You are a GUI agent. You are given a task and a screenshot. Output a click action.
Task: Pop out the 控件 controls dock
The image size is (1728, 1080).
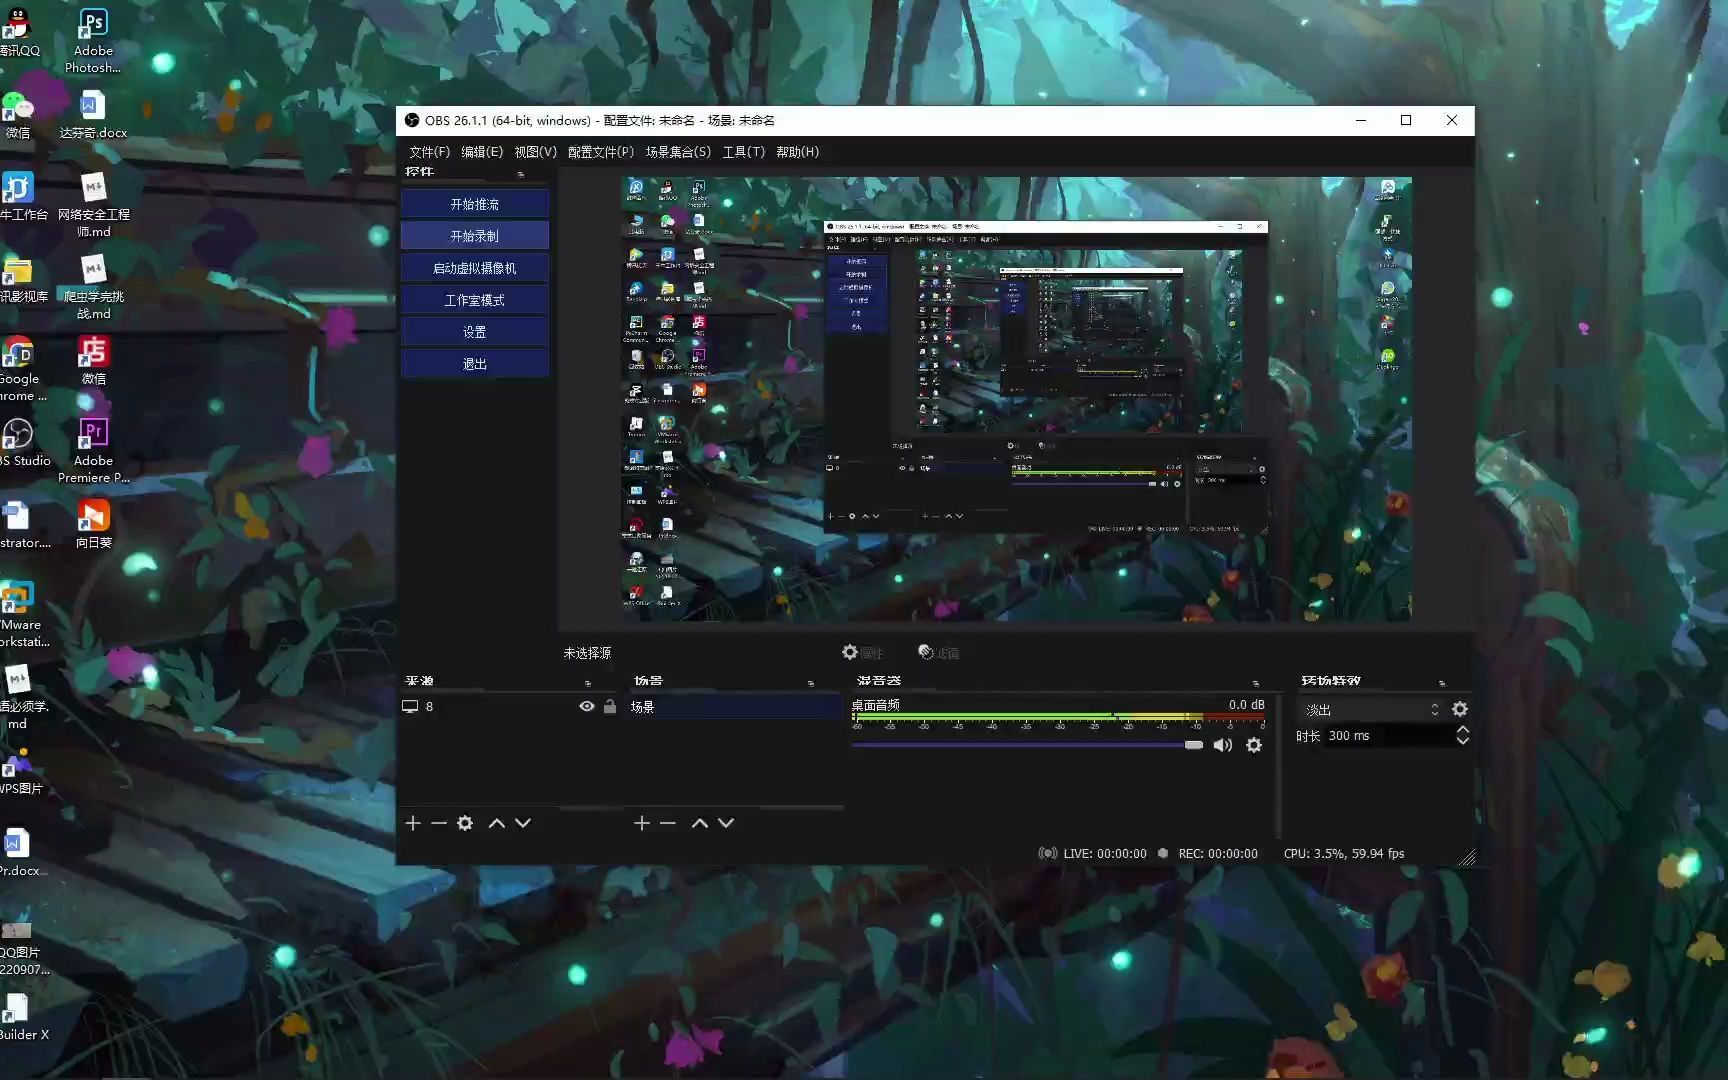point(520,174)
